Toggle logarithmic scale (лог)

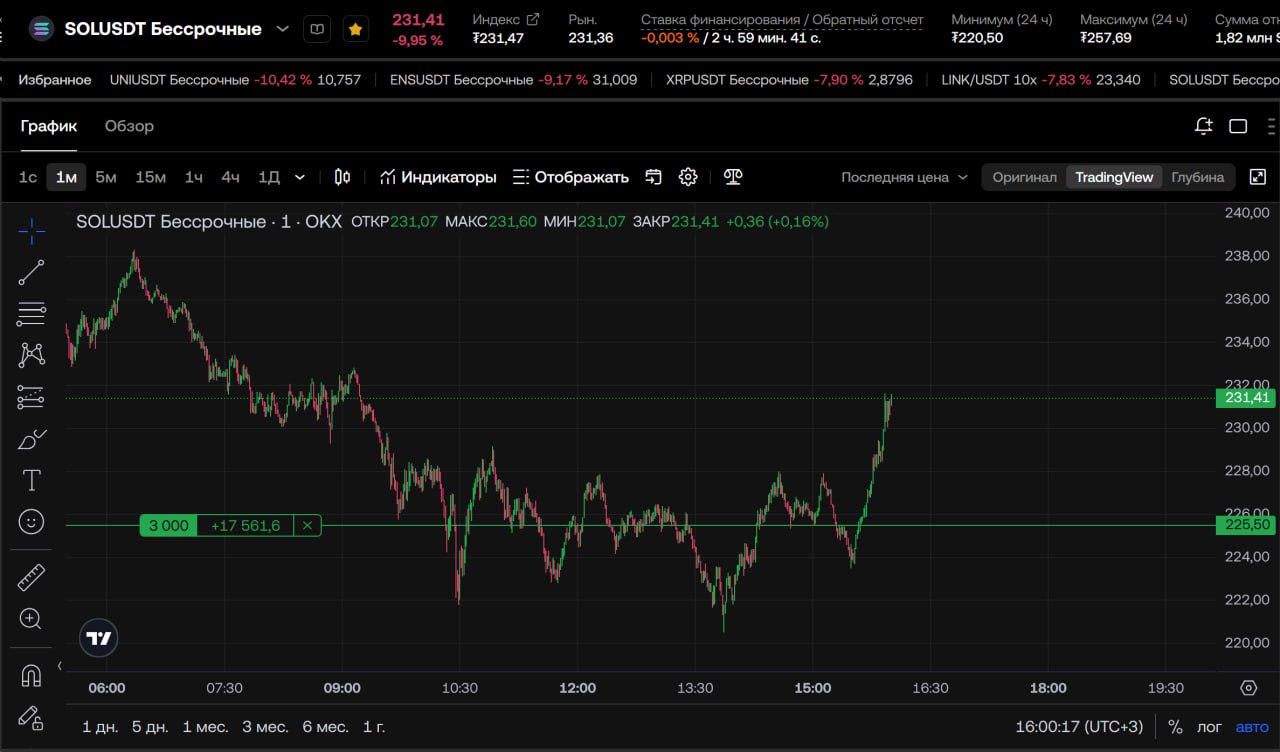(x=1209, y=727)
